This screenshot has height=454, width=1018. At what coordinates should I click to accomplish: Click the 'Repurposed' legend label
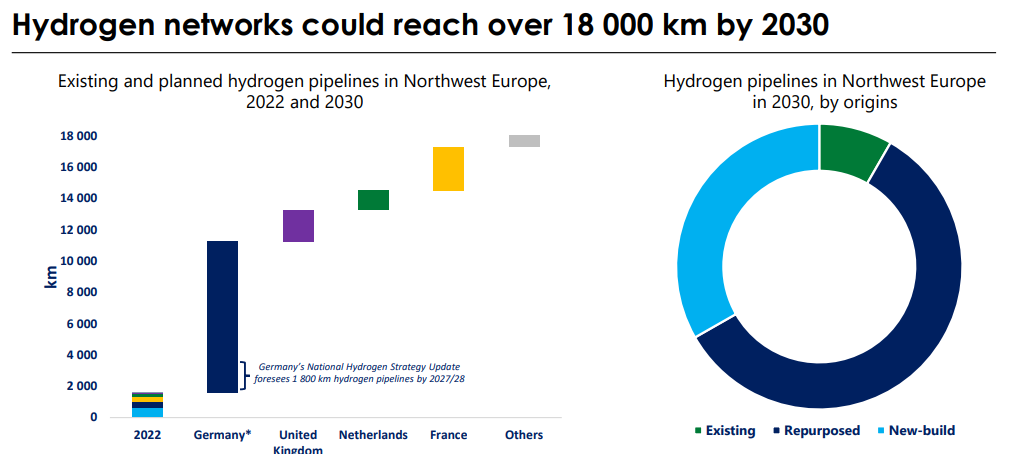(x=822, y=431)
